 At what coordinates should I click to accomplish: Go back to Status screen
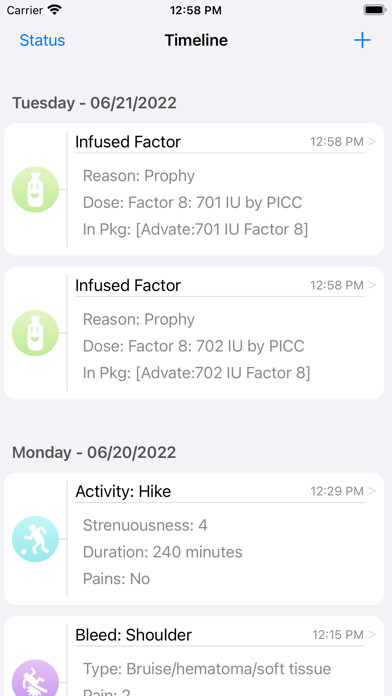42,40
